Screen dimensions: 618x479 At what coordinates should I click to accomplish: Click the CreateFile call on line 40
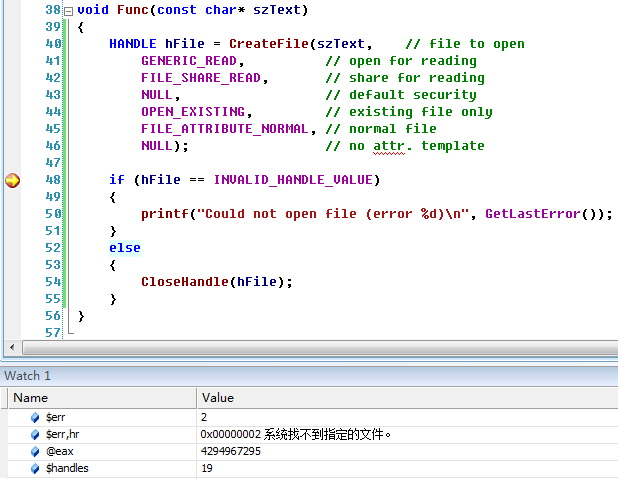(269, 44)
